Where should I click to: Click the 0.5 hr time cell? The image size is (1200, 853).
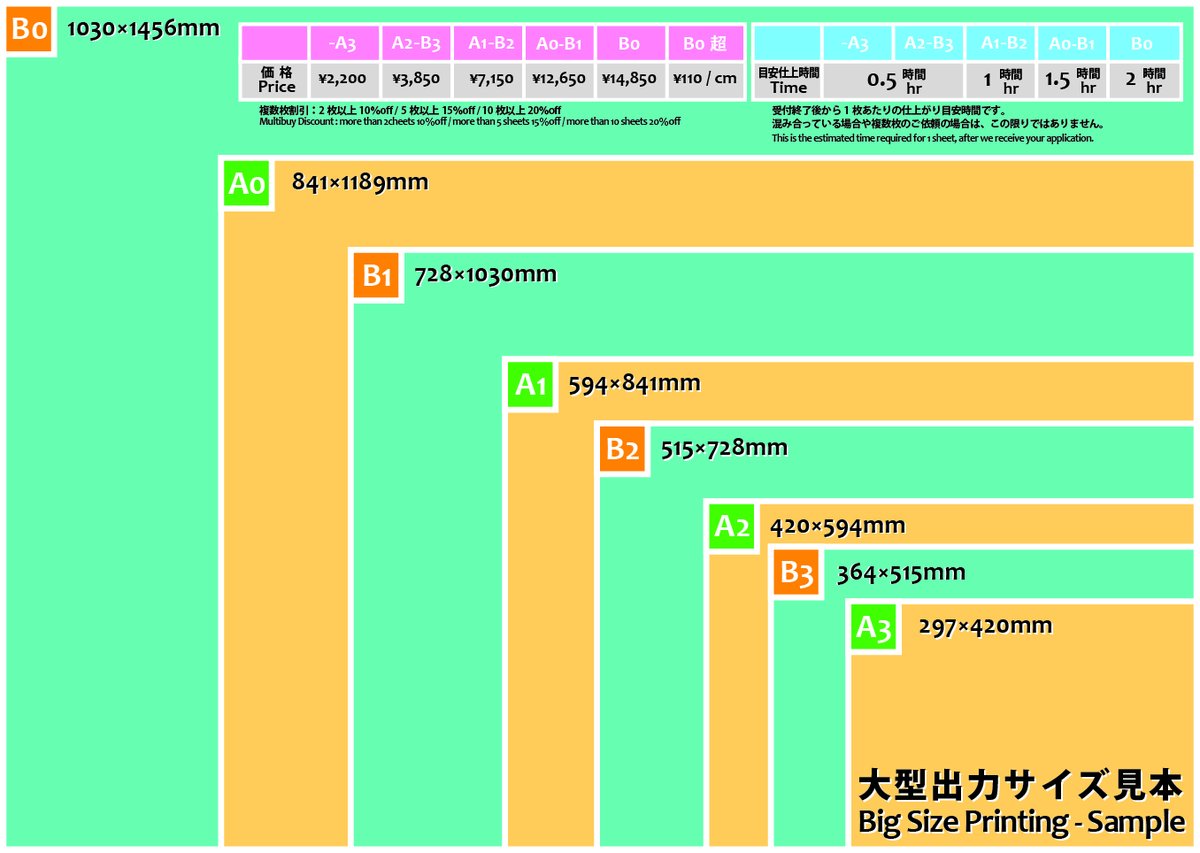(893, 80)
